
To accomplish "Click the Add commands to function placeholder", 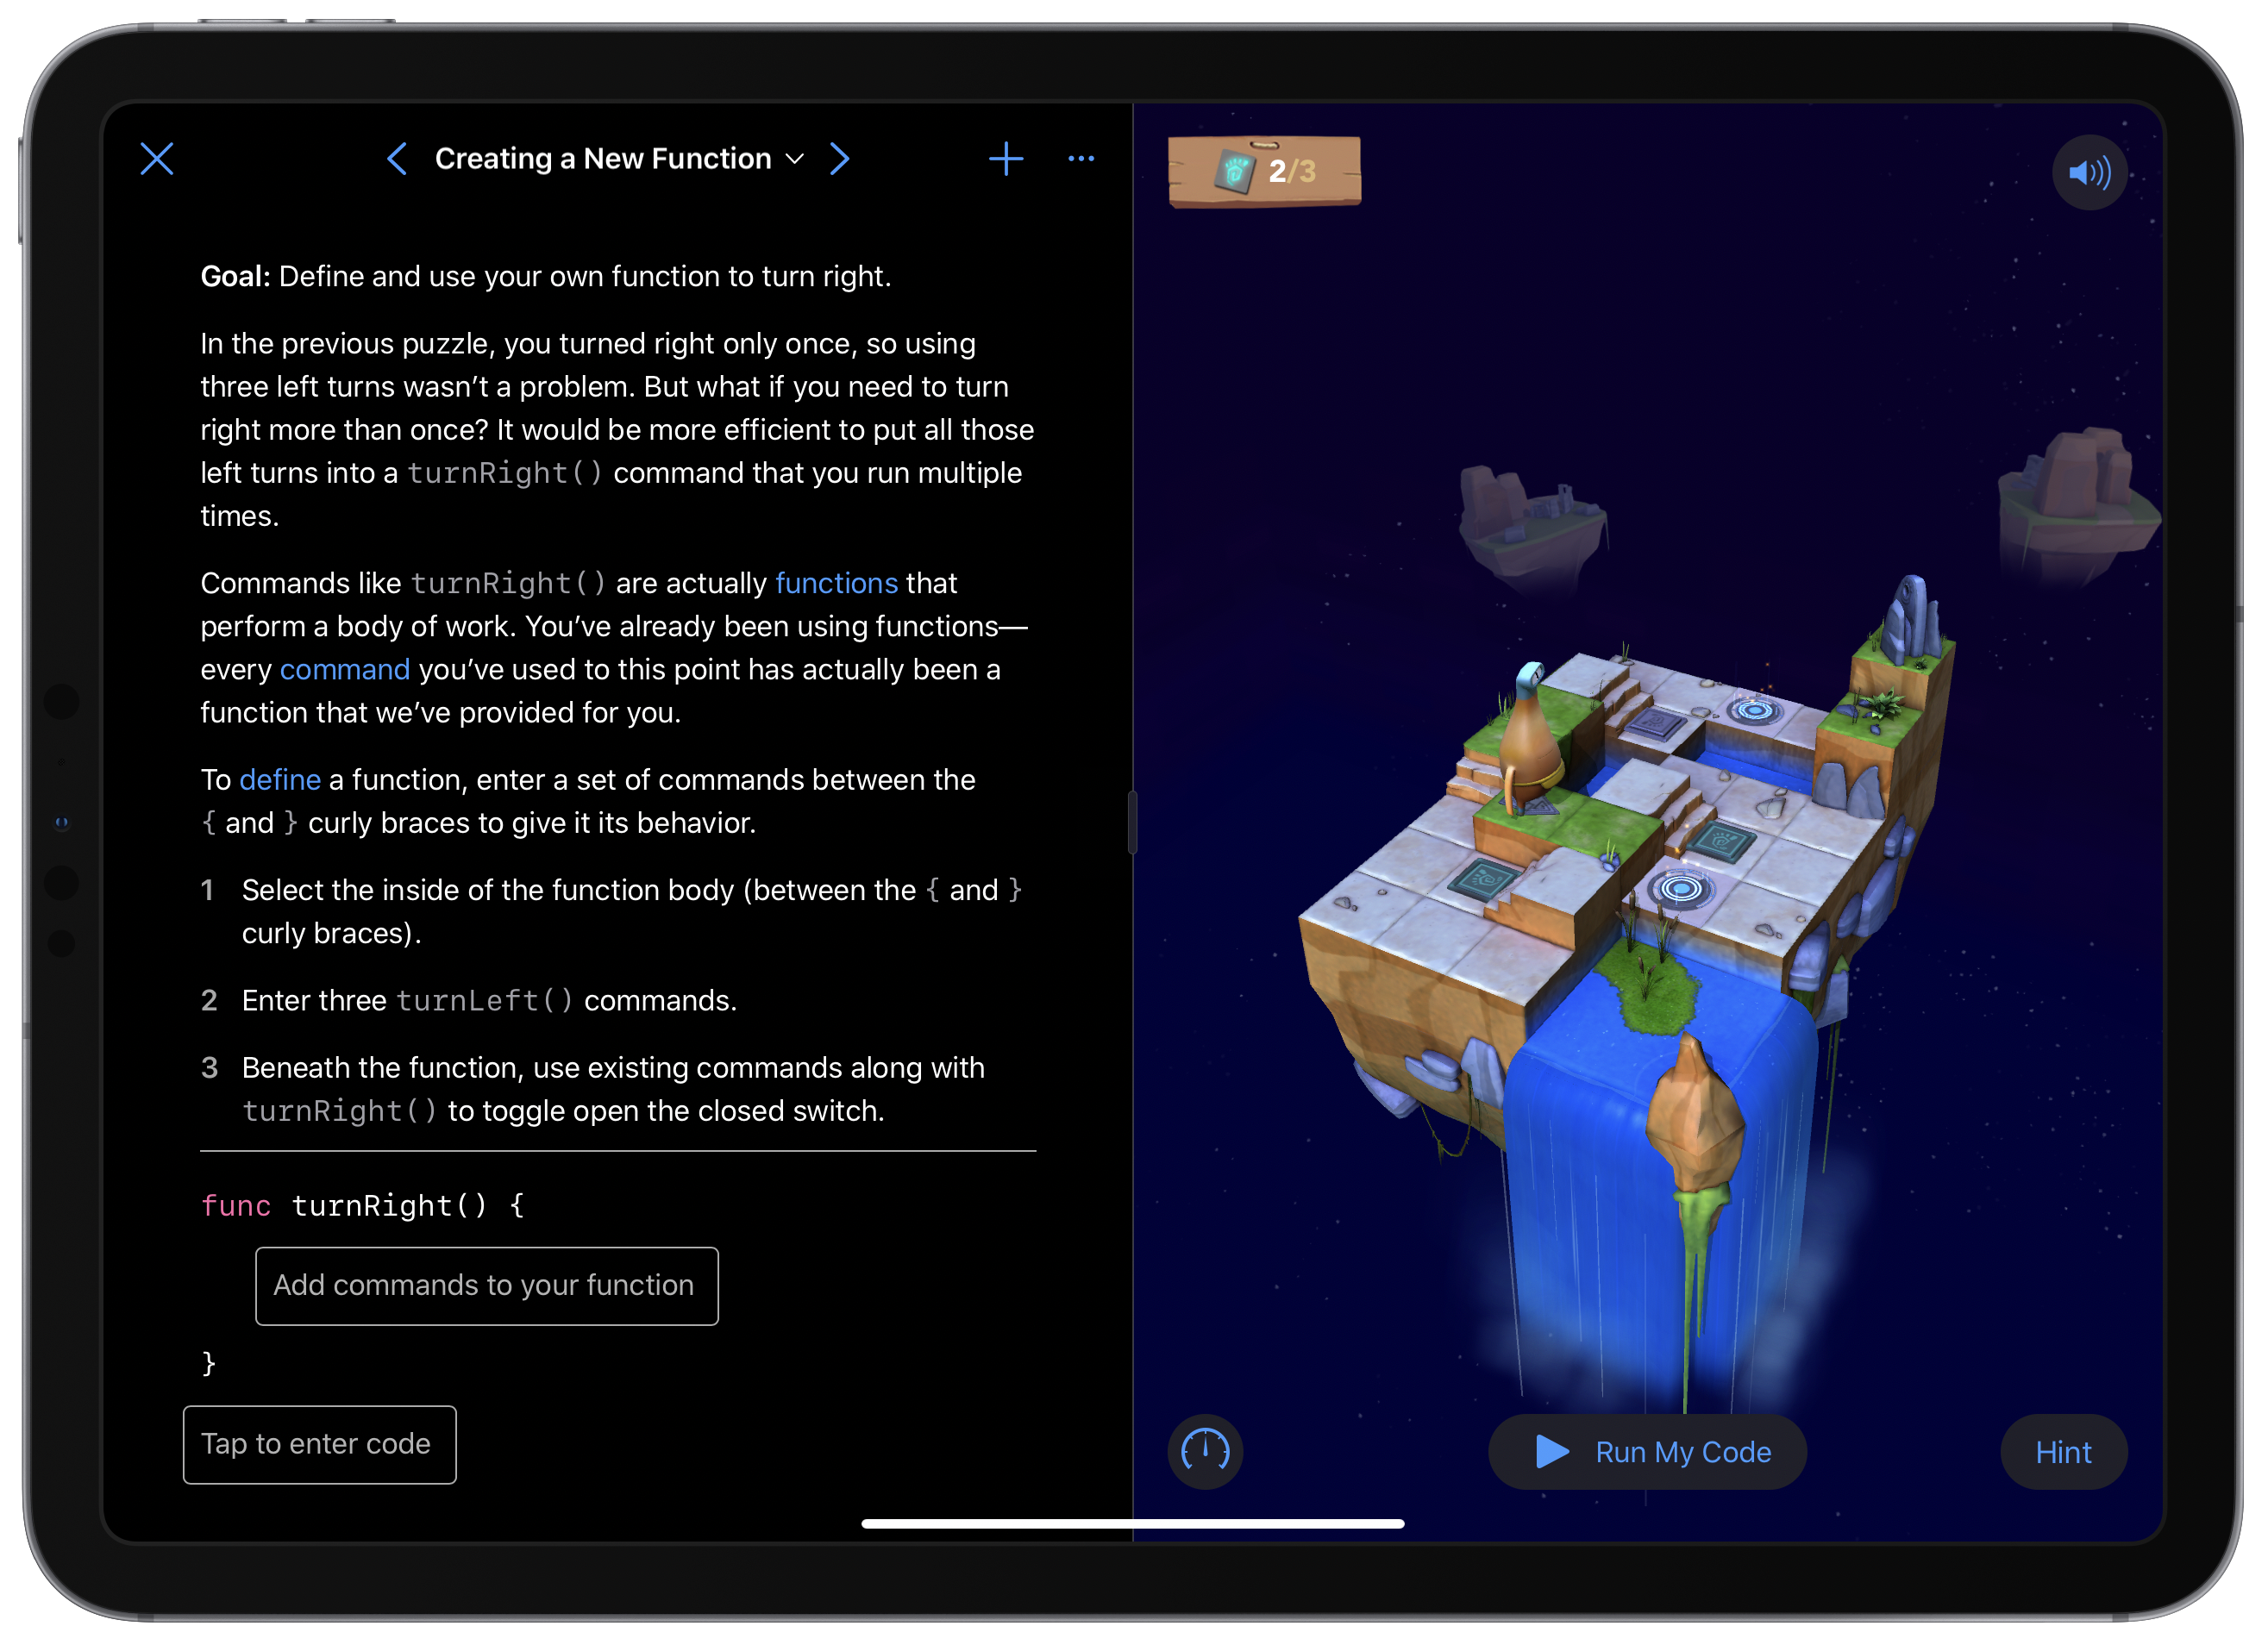I will tap(486, 1284).
